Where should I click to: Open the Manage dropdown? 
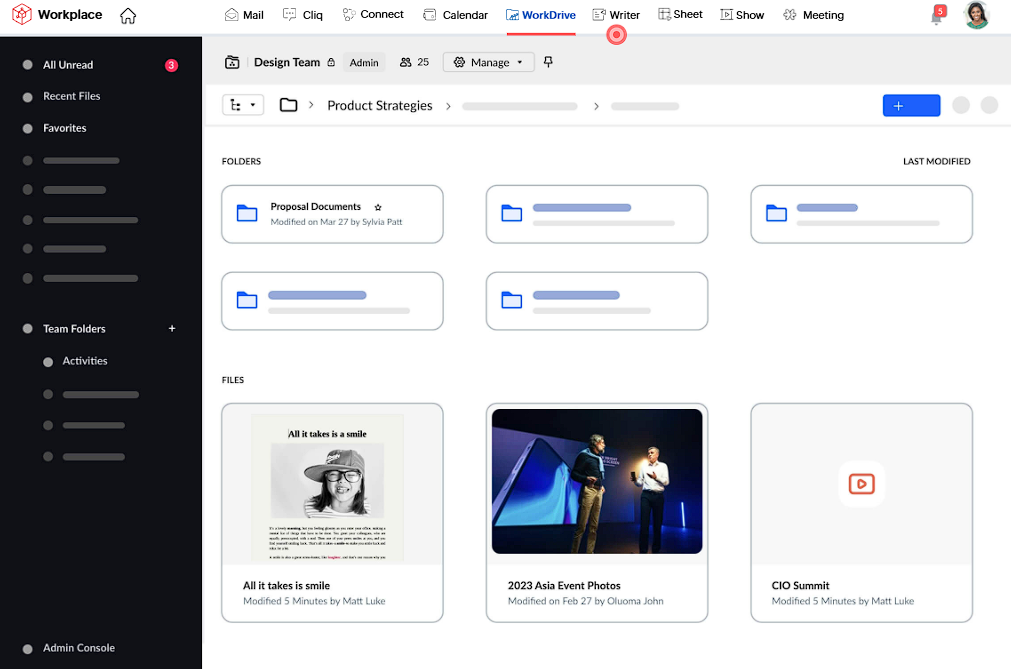[x=488, y=62]
